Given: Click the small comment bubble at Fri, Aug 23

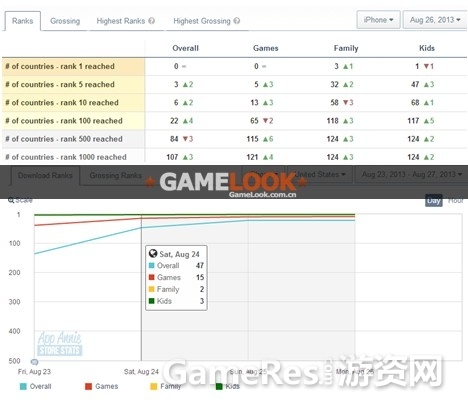Looking at the screenshot, I should pos(34,362).
